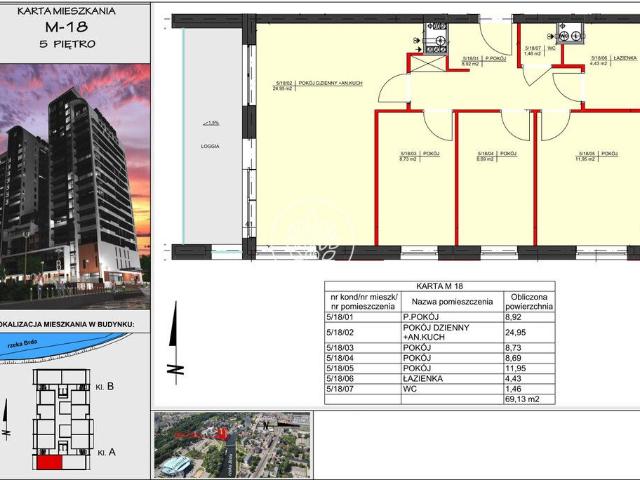Click 'POKÓJ' in the 5/18/05 table row
This screenshot has height=480, width=640.
pos(417,368)
